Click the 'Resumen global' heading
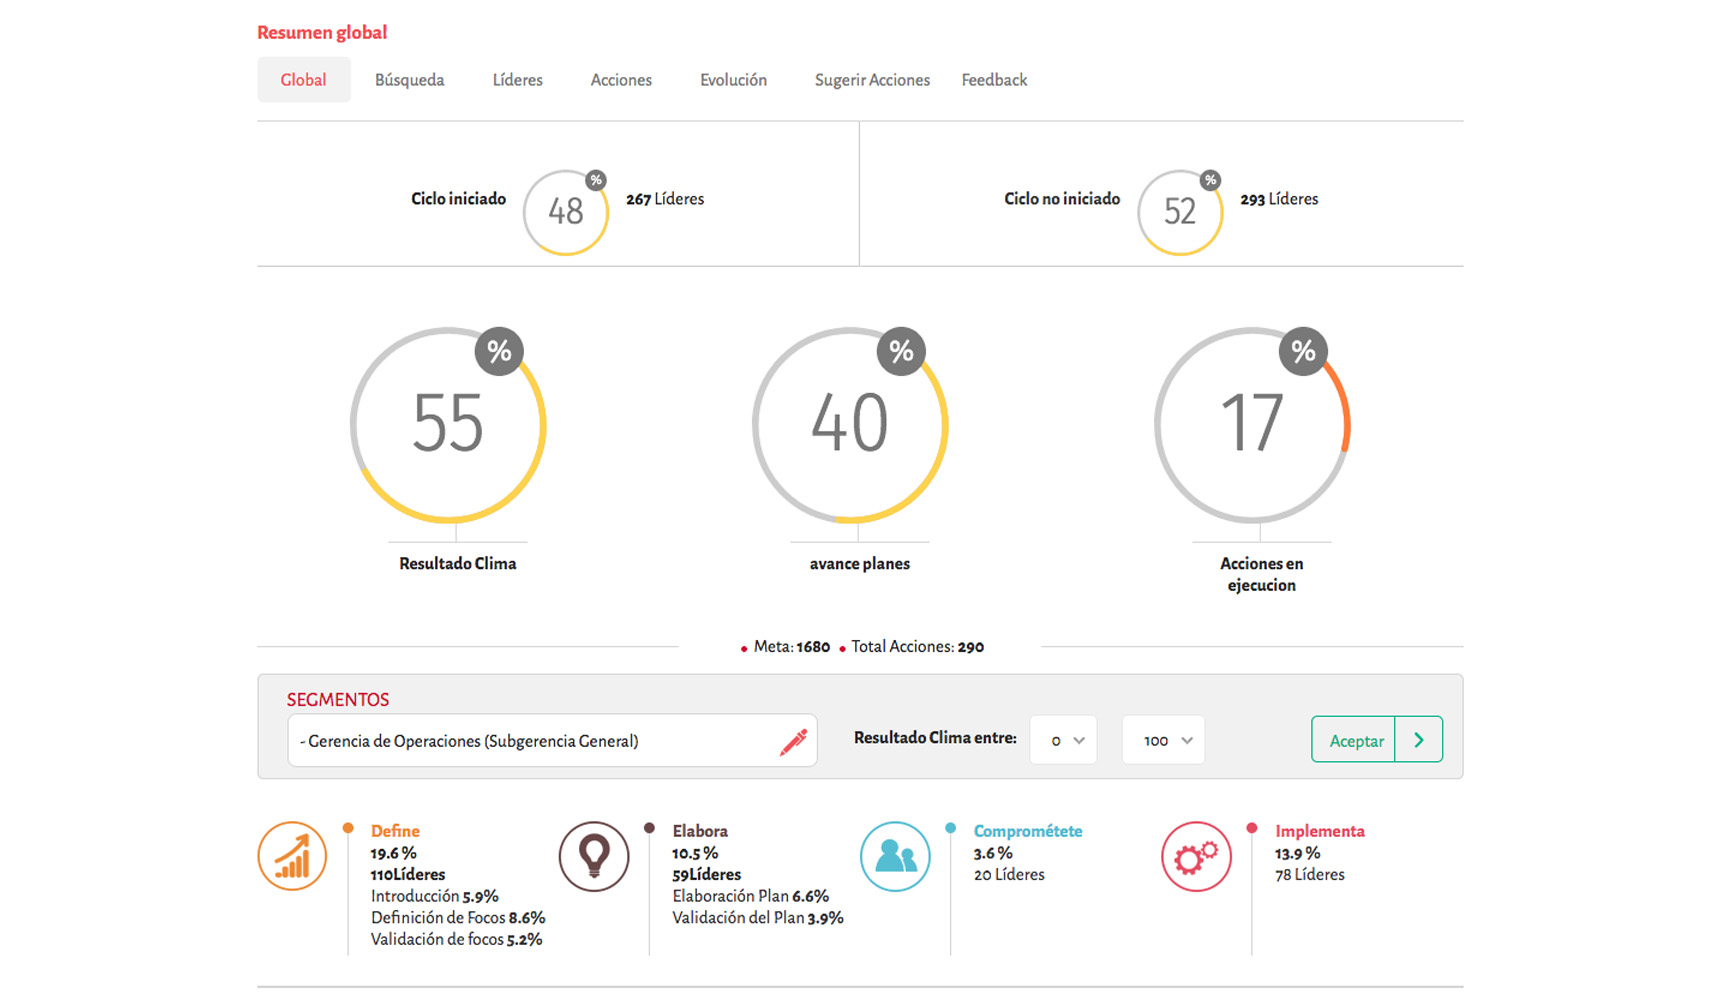Image resolution: width=1720 pixels, height=1003 pixels. point(322,32)
